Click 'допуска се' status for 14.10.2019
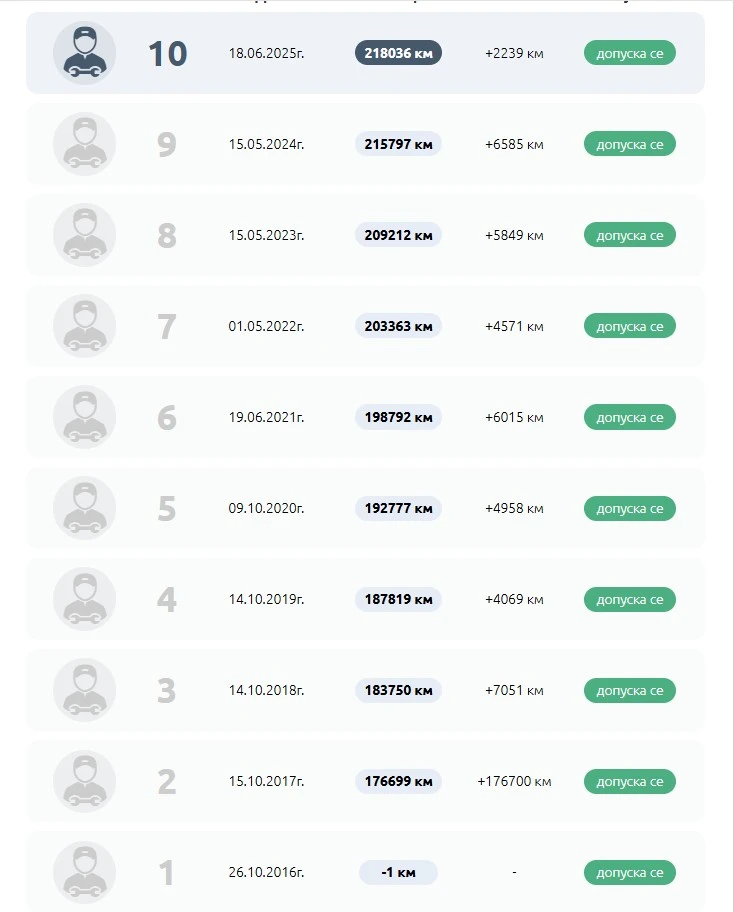This screenshot has width=734, height=912. tap(629, 599)
